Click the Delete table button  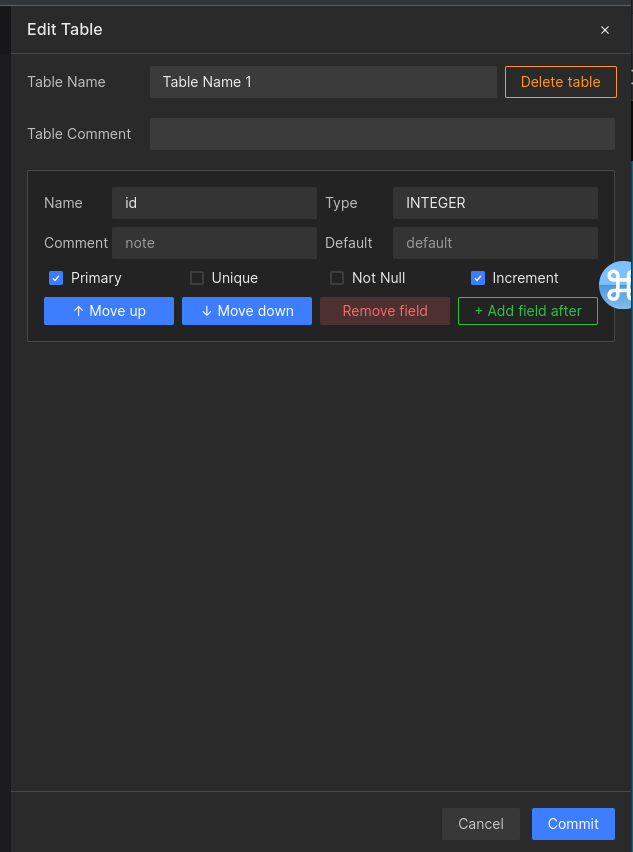point(560,82)
